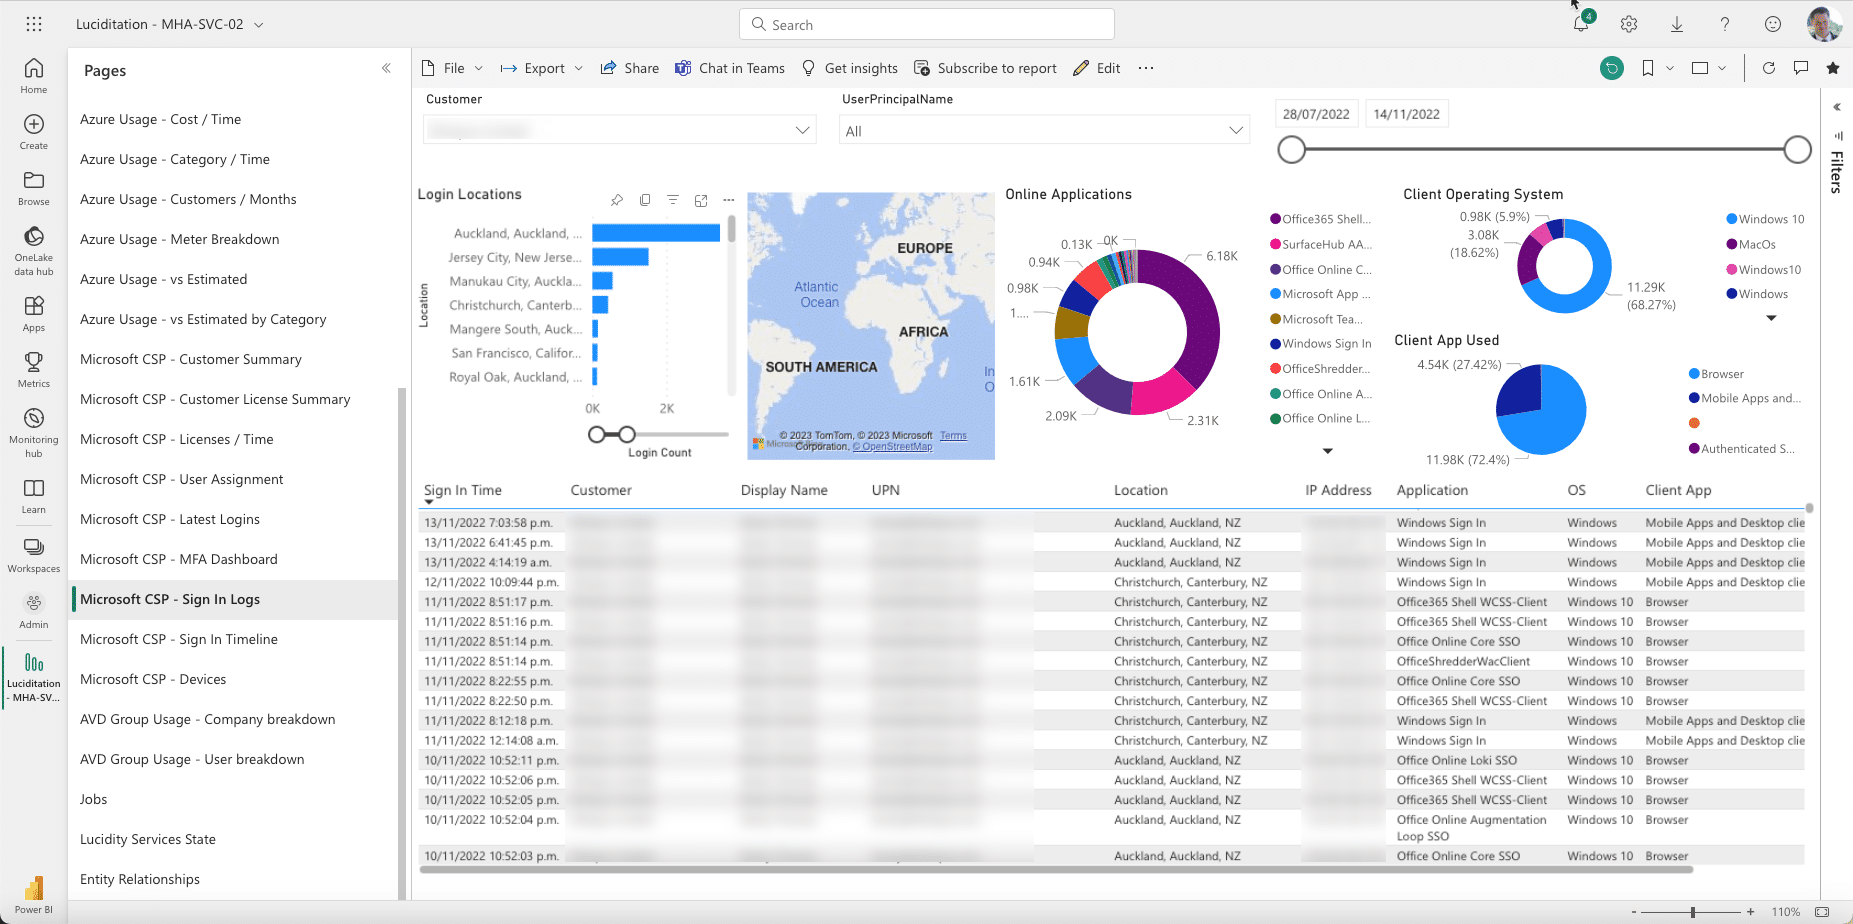Pin the Login Locations visual
This screenshot has height=924, width=1853.
click(x=617, y=200)
